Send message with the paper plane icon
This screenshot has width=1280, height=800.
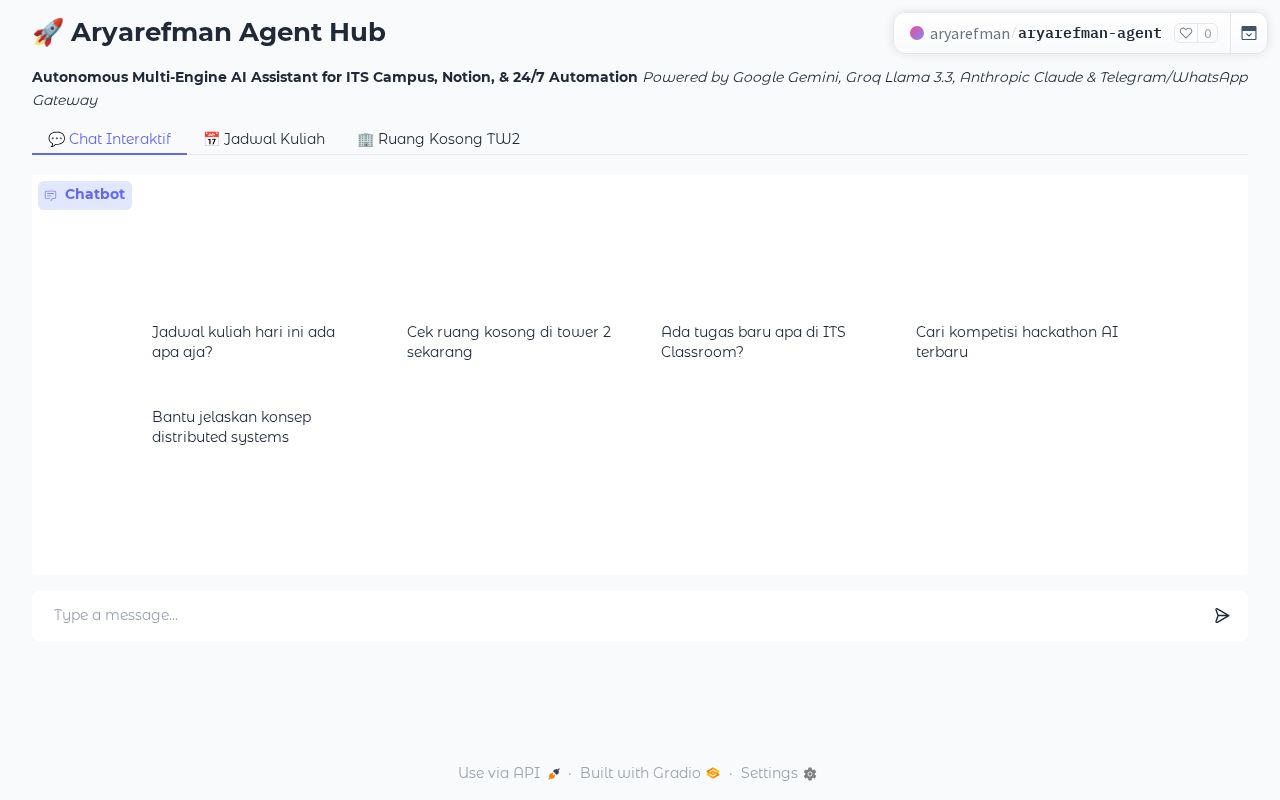click(x=1222, y=616)
